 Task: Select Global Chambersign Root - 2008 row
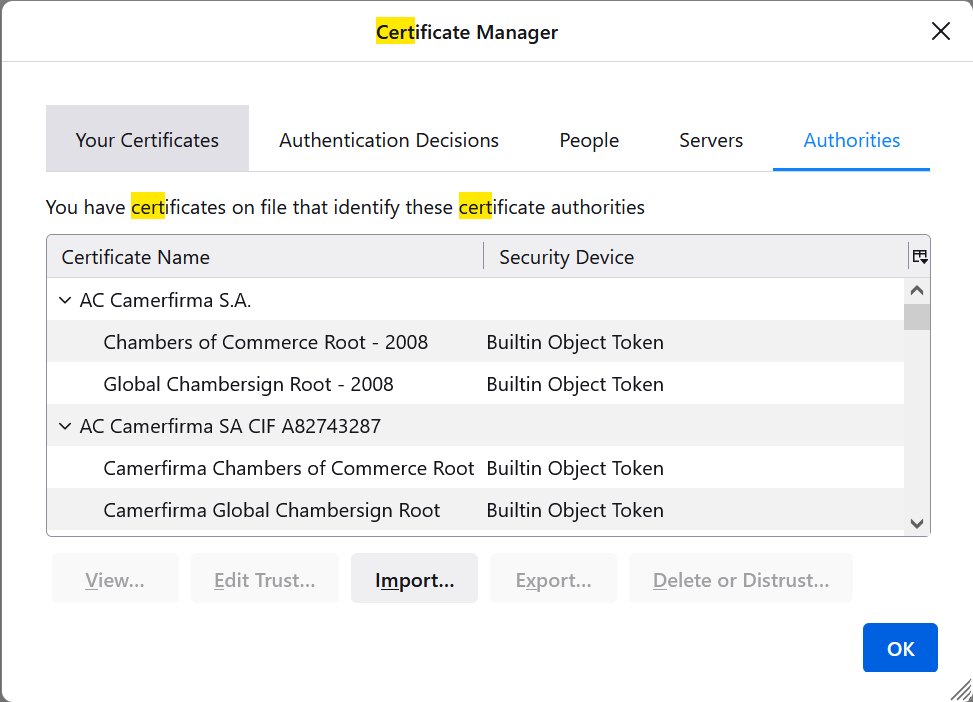tap(475, 384)
